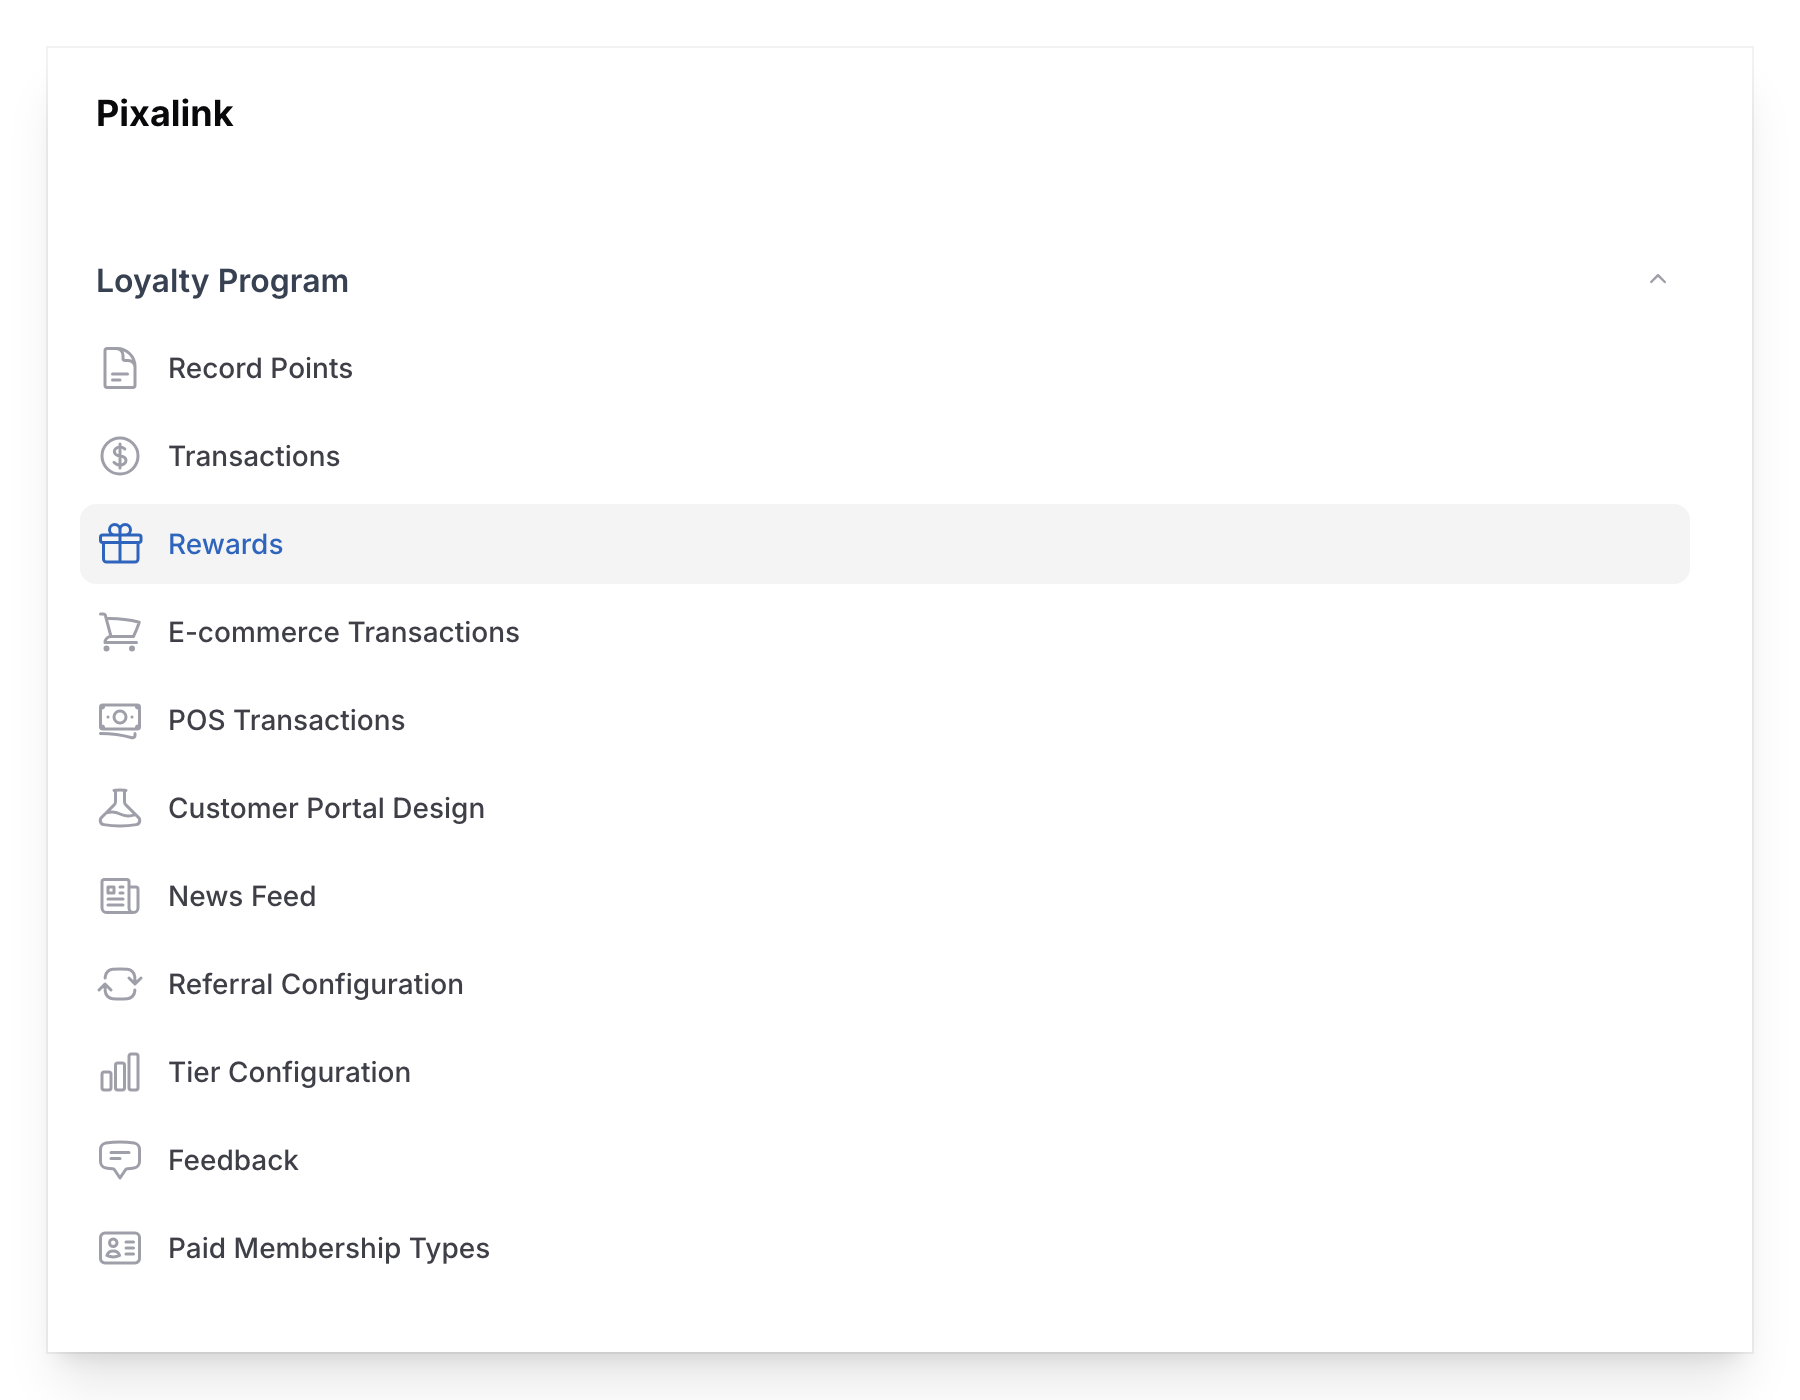Select the E-commerce Transactions cart icon
The image size is (1800, 1400).
(119, 632)
